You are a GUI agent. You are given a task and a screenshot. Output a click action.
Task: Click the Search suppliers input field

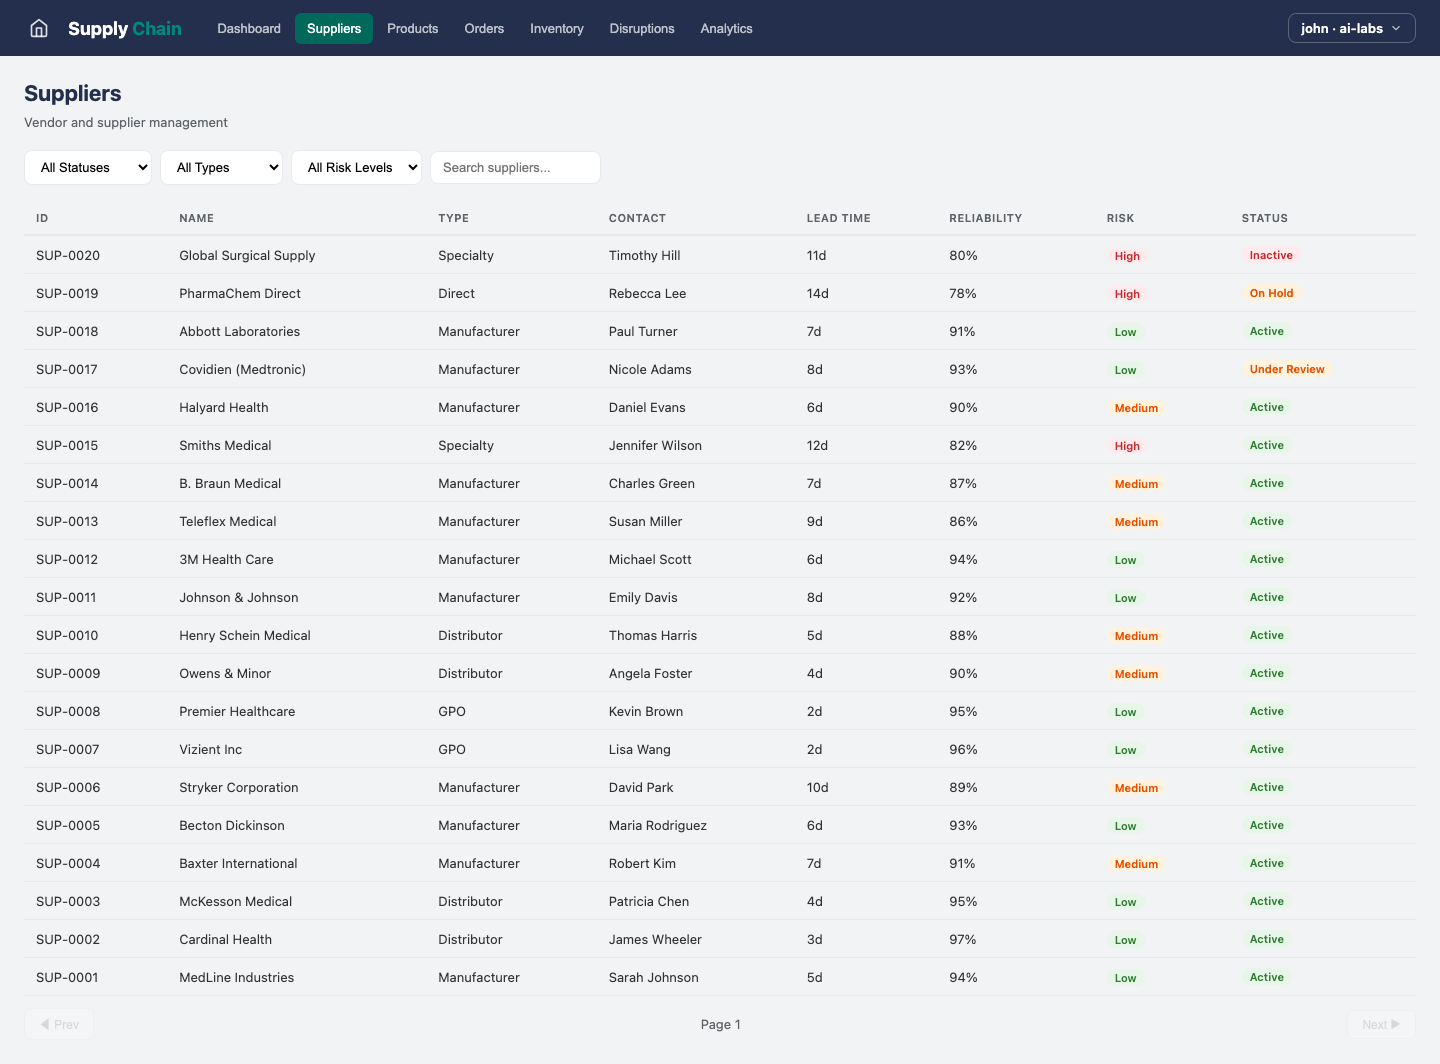coord(515,167)
